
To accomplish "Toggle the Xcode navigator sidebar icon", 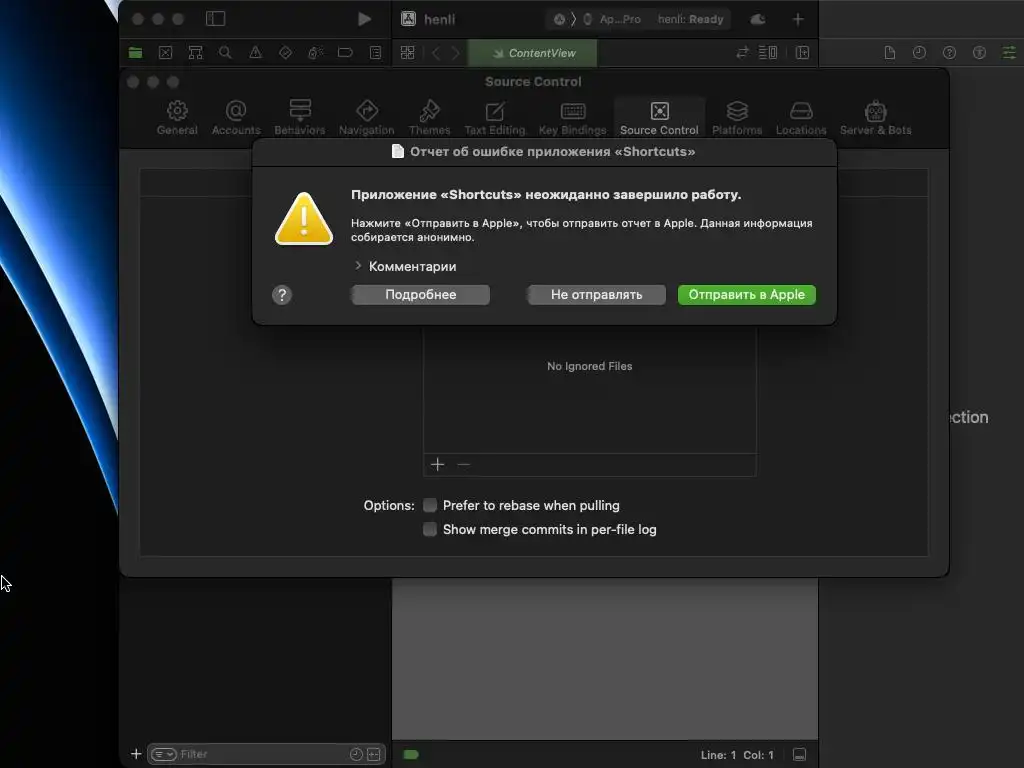I will (x=216, y=19).
